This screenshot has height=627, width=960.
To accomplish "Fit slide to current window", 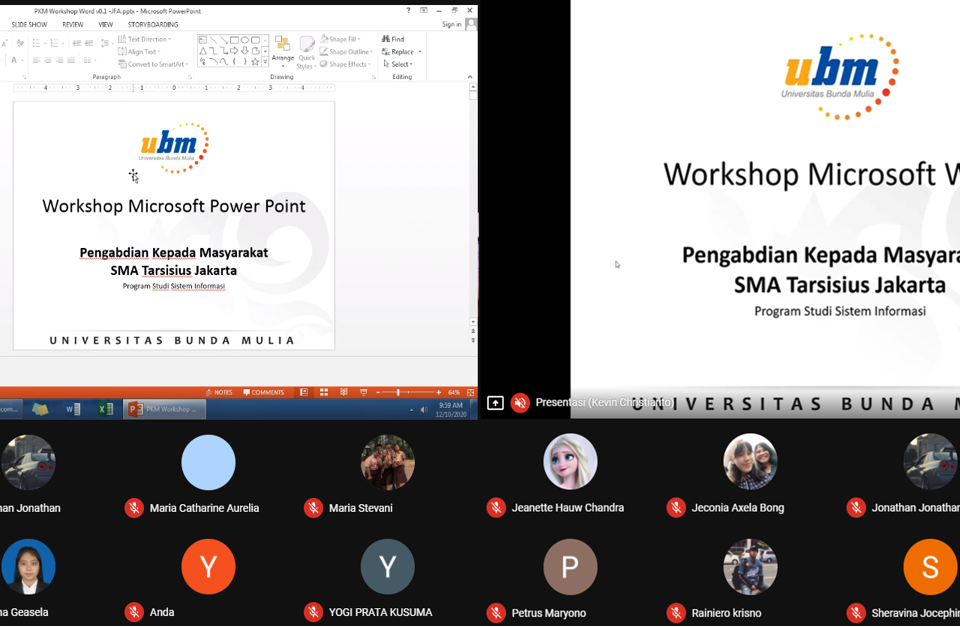I will [470, 392].
